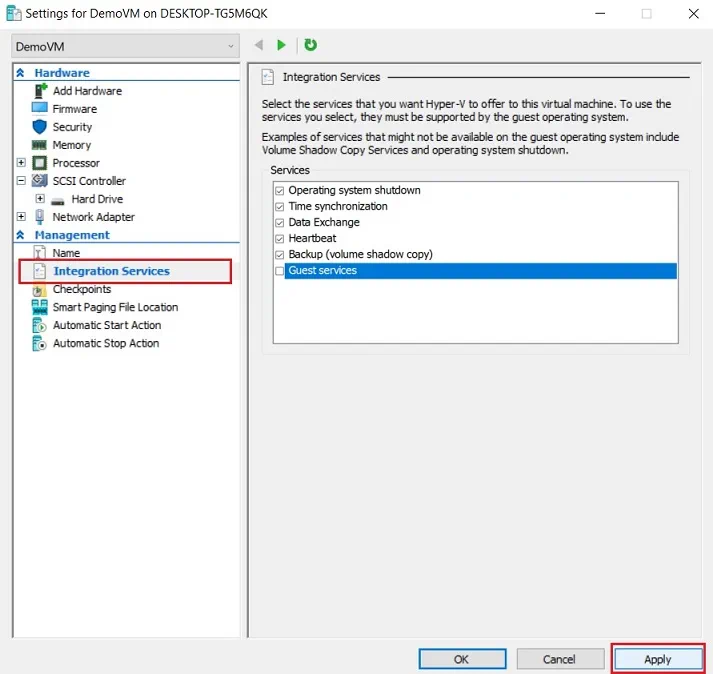Select the Firmware monitor icon
Viewport: 713px width, 674px height.
point(40,109)
